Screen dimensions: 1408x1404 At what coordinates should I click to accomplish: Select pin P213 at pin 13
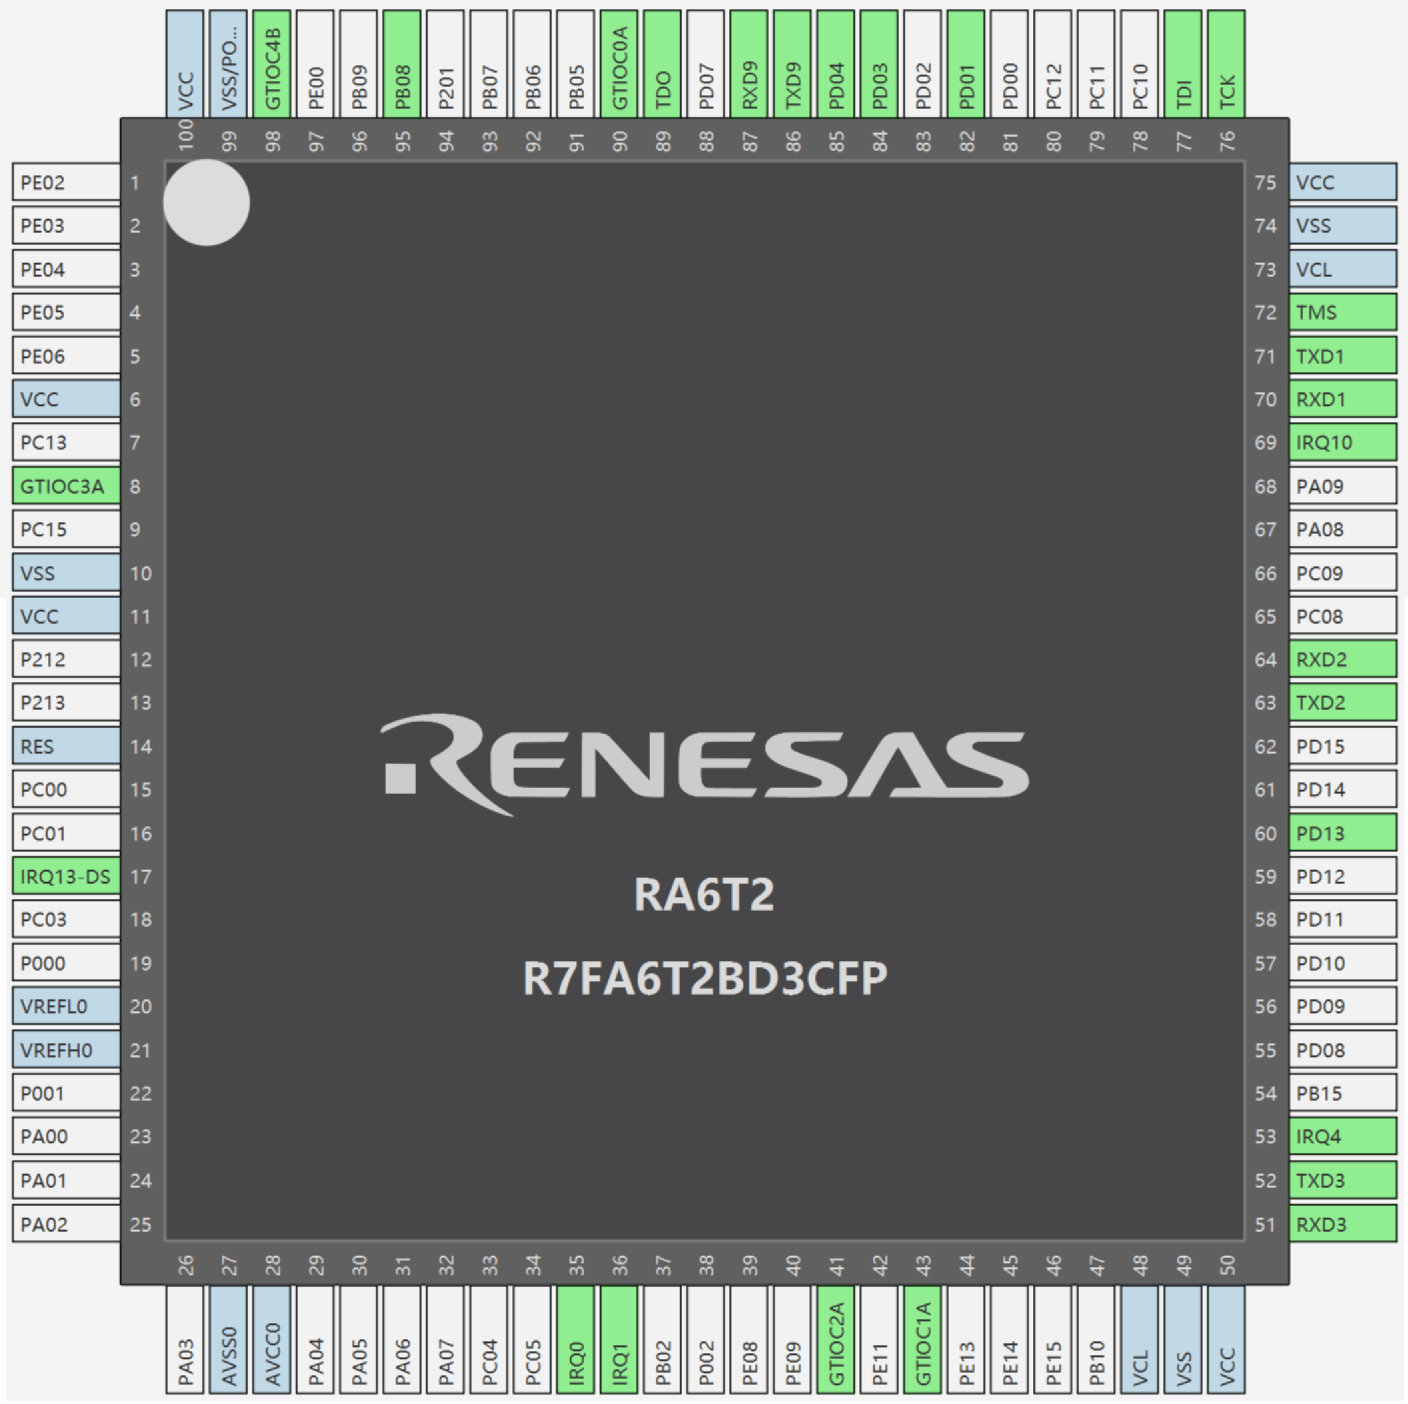click(66, 702)
